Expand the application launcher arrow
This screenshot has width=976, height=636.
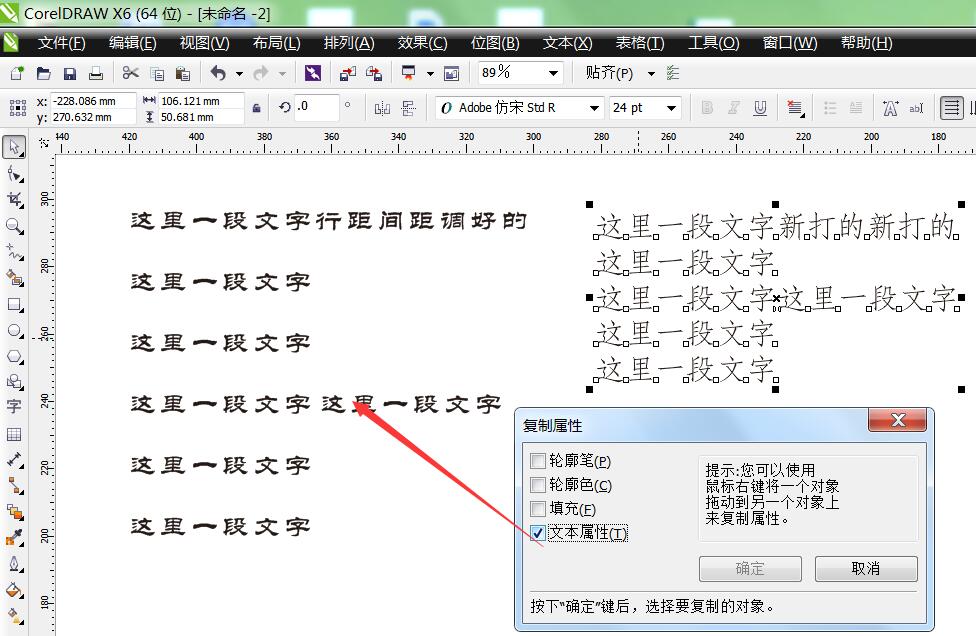tap(430, 73)
